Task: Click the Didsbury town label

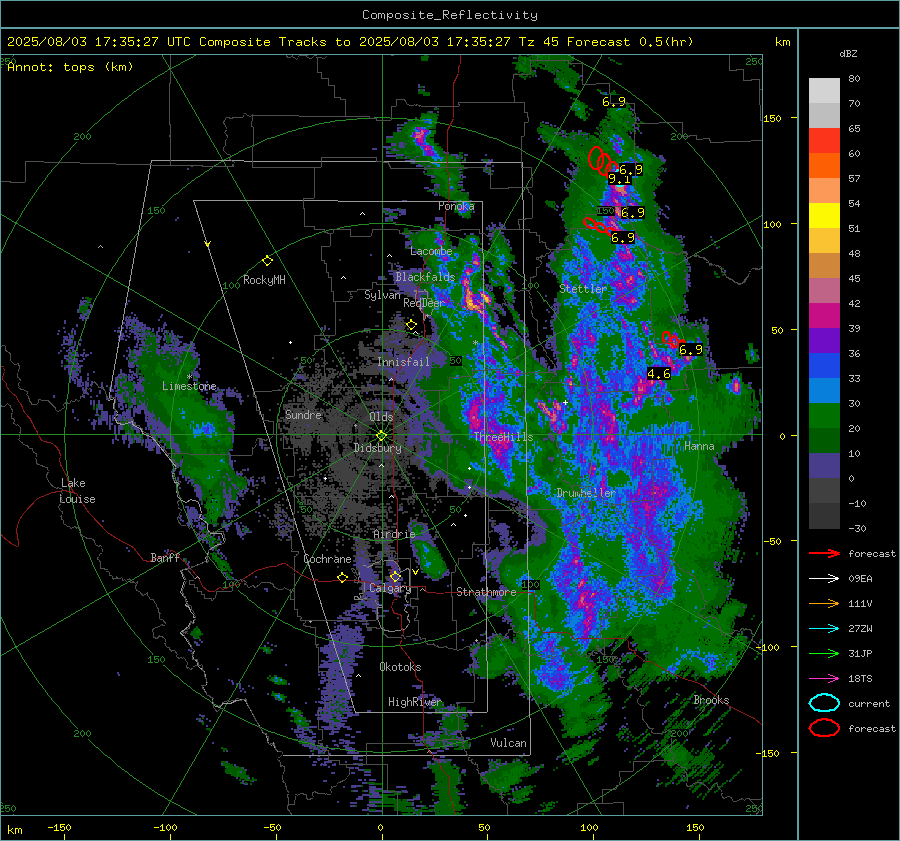Action: [377, 448]
